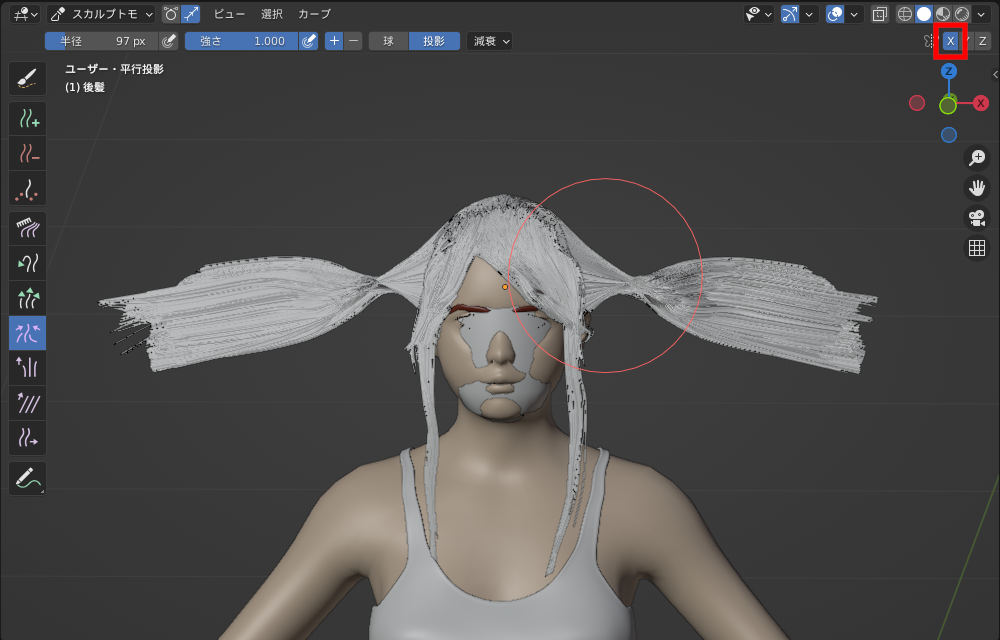Select the Slide curves tool

[27, 438]
